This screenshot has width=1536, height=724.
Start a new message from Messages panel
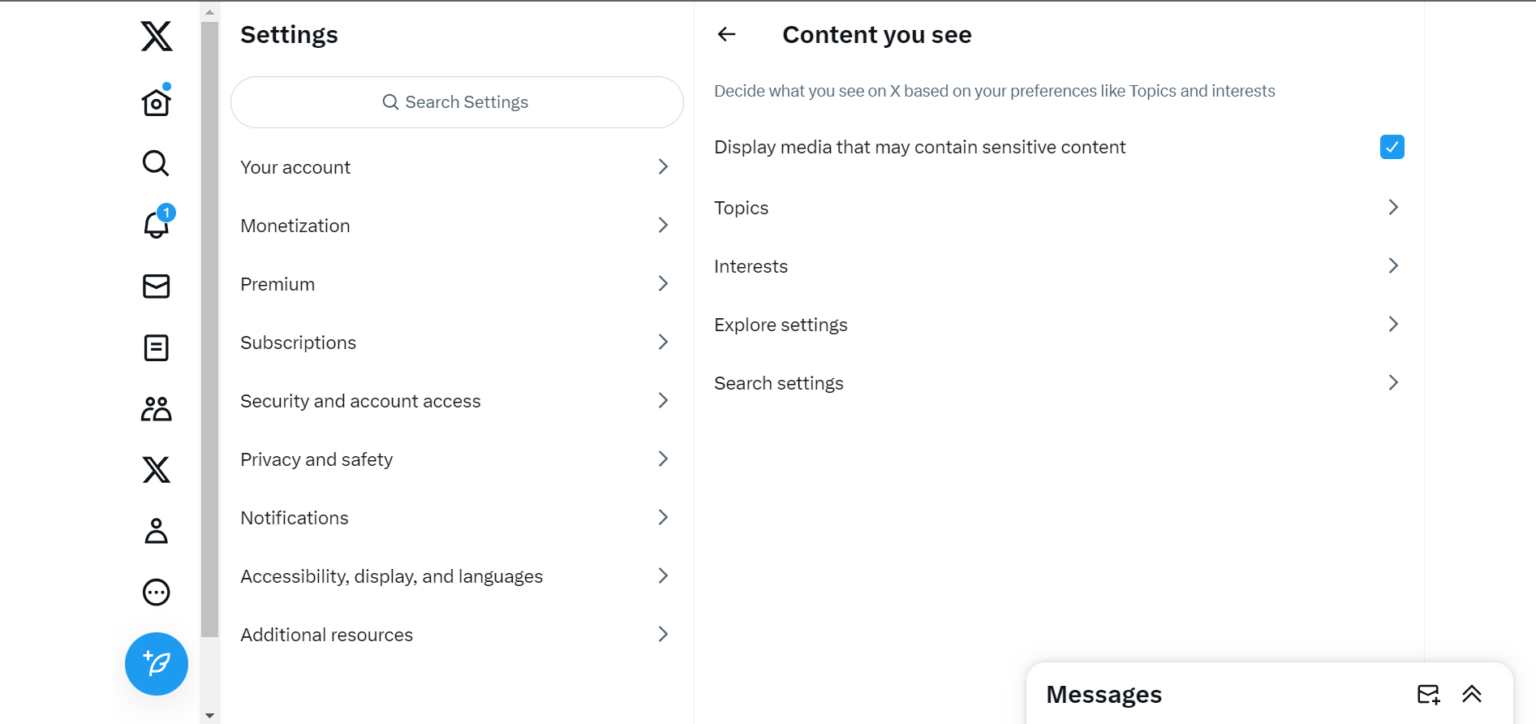1428,694
